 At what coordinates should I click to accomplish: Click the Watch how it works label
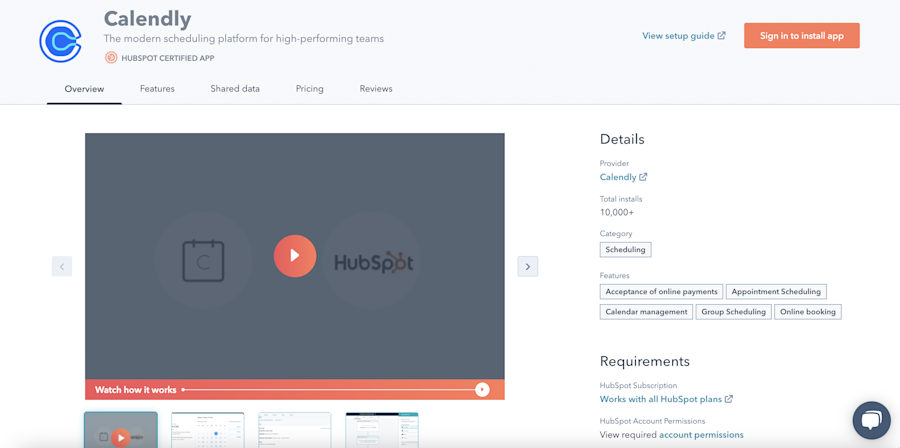(x=135, y=389)
